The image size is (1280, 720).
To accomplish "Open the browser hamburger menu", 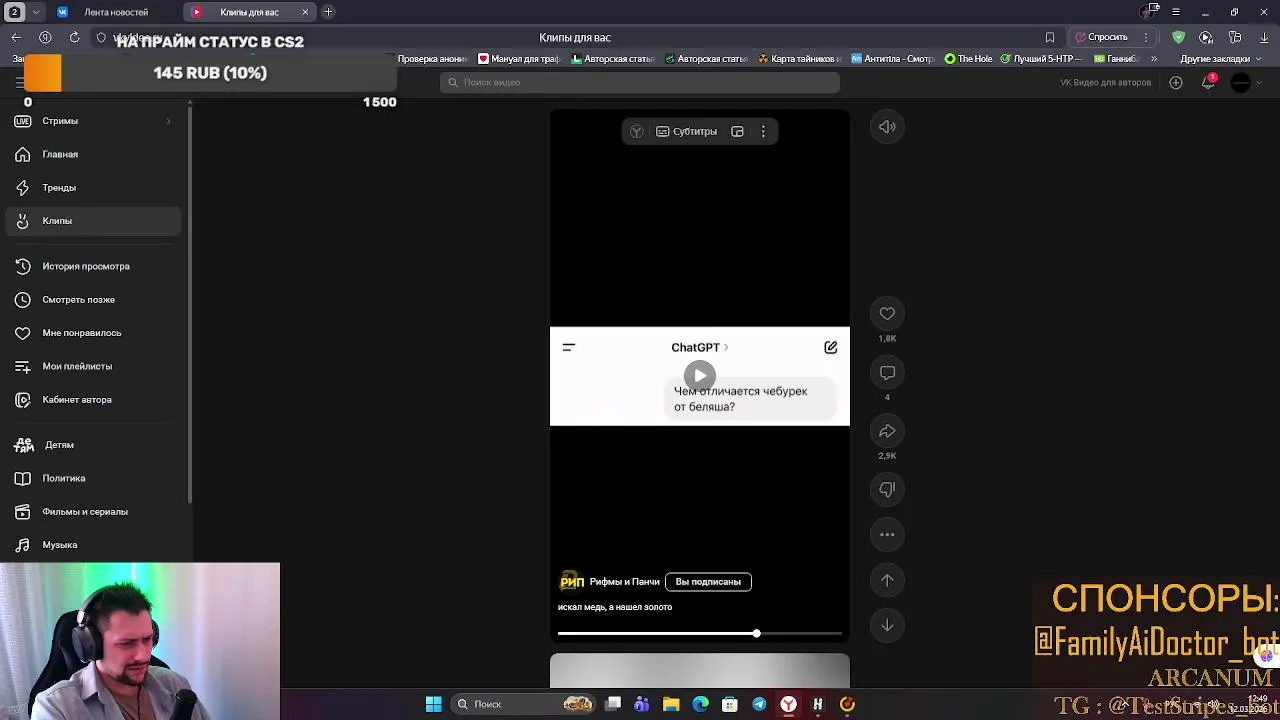I will [x=1176, y=12].
